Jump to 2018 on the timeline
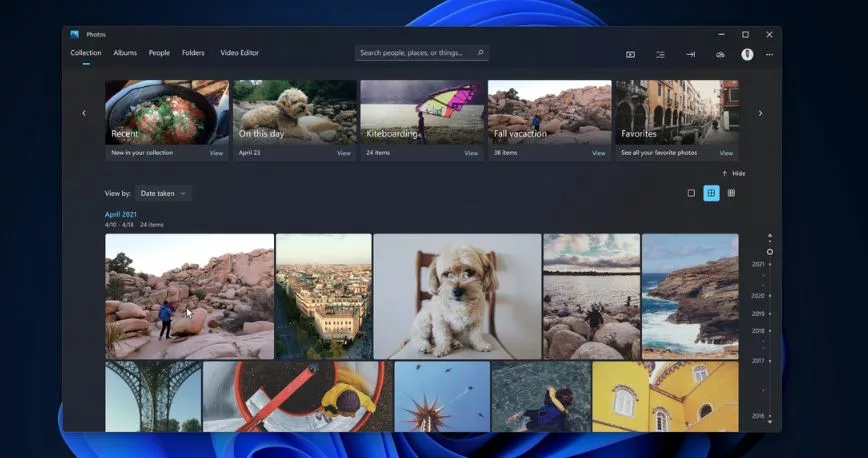Image resolution: width=868 pixels, height=458 pixels. pos(758,331)
